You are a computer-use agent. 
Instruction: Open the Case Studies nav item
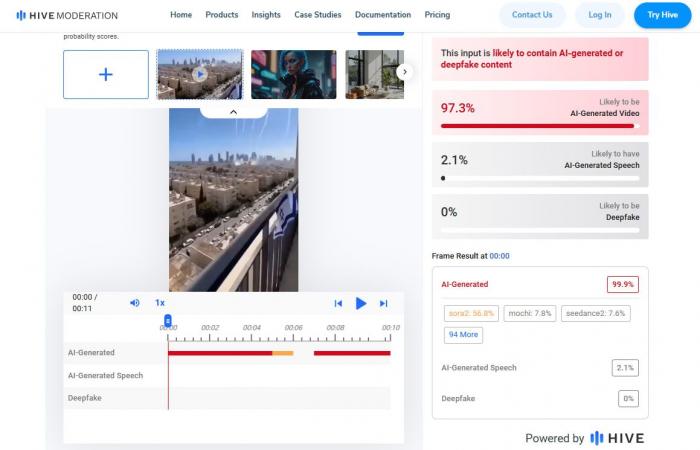pyautogui.click(x=319, y=15)
